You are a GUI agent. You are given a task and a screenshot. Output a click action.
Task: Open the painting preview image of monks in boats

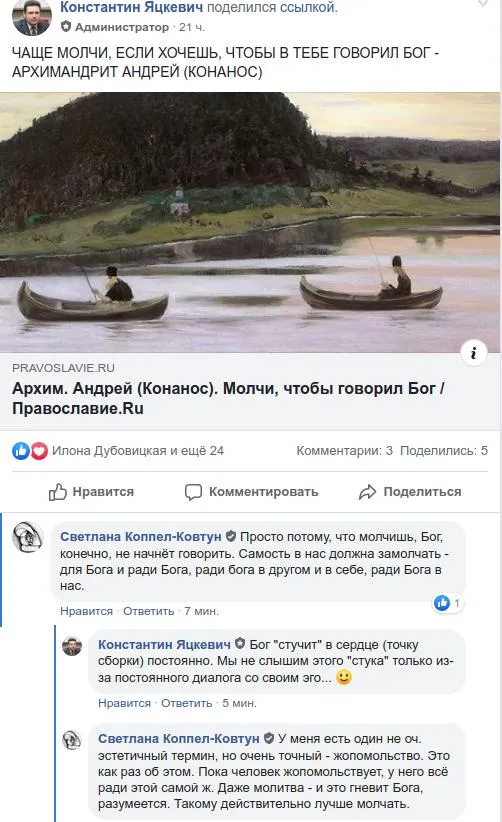pyautogui.click(x=250, y=222)
